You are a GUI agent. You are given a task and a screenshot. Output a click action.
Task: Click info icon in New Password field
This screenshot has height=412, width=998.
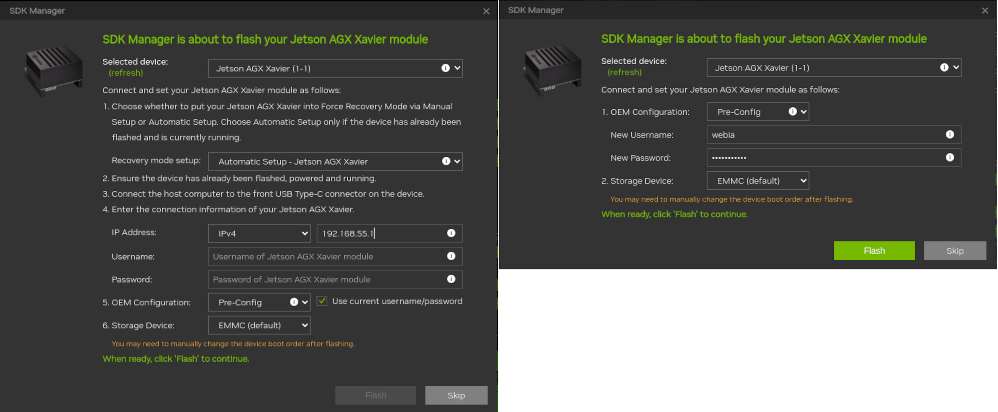tap(950, 158)
